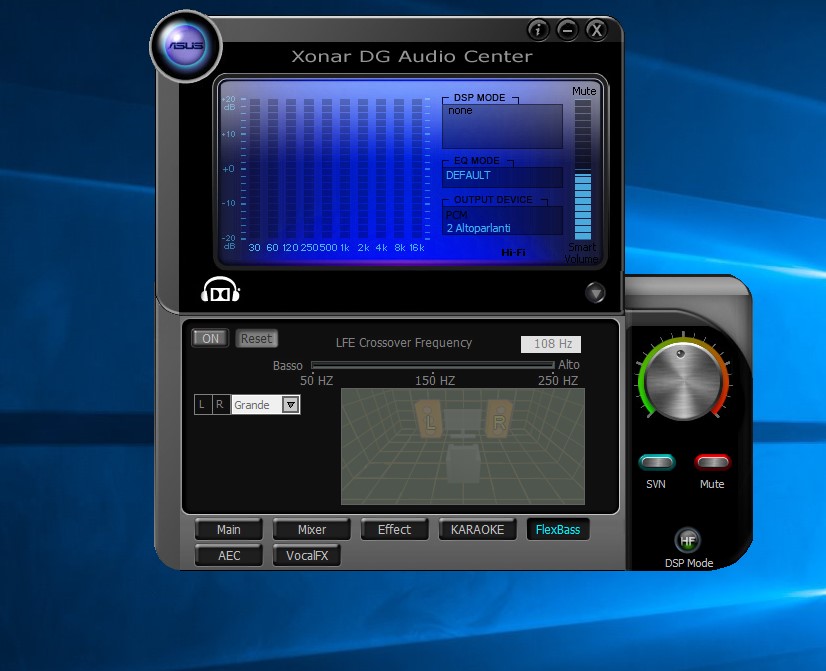Collapse the panel with the round arrow button
The height and width of the screenshot is (671, 826).
pyautogui.click(x=595, y=293)
